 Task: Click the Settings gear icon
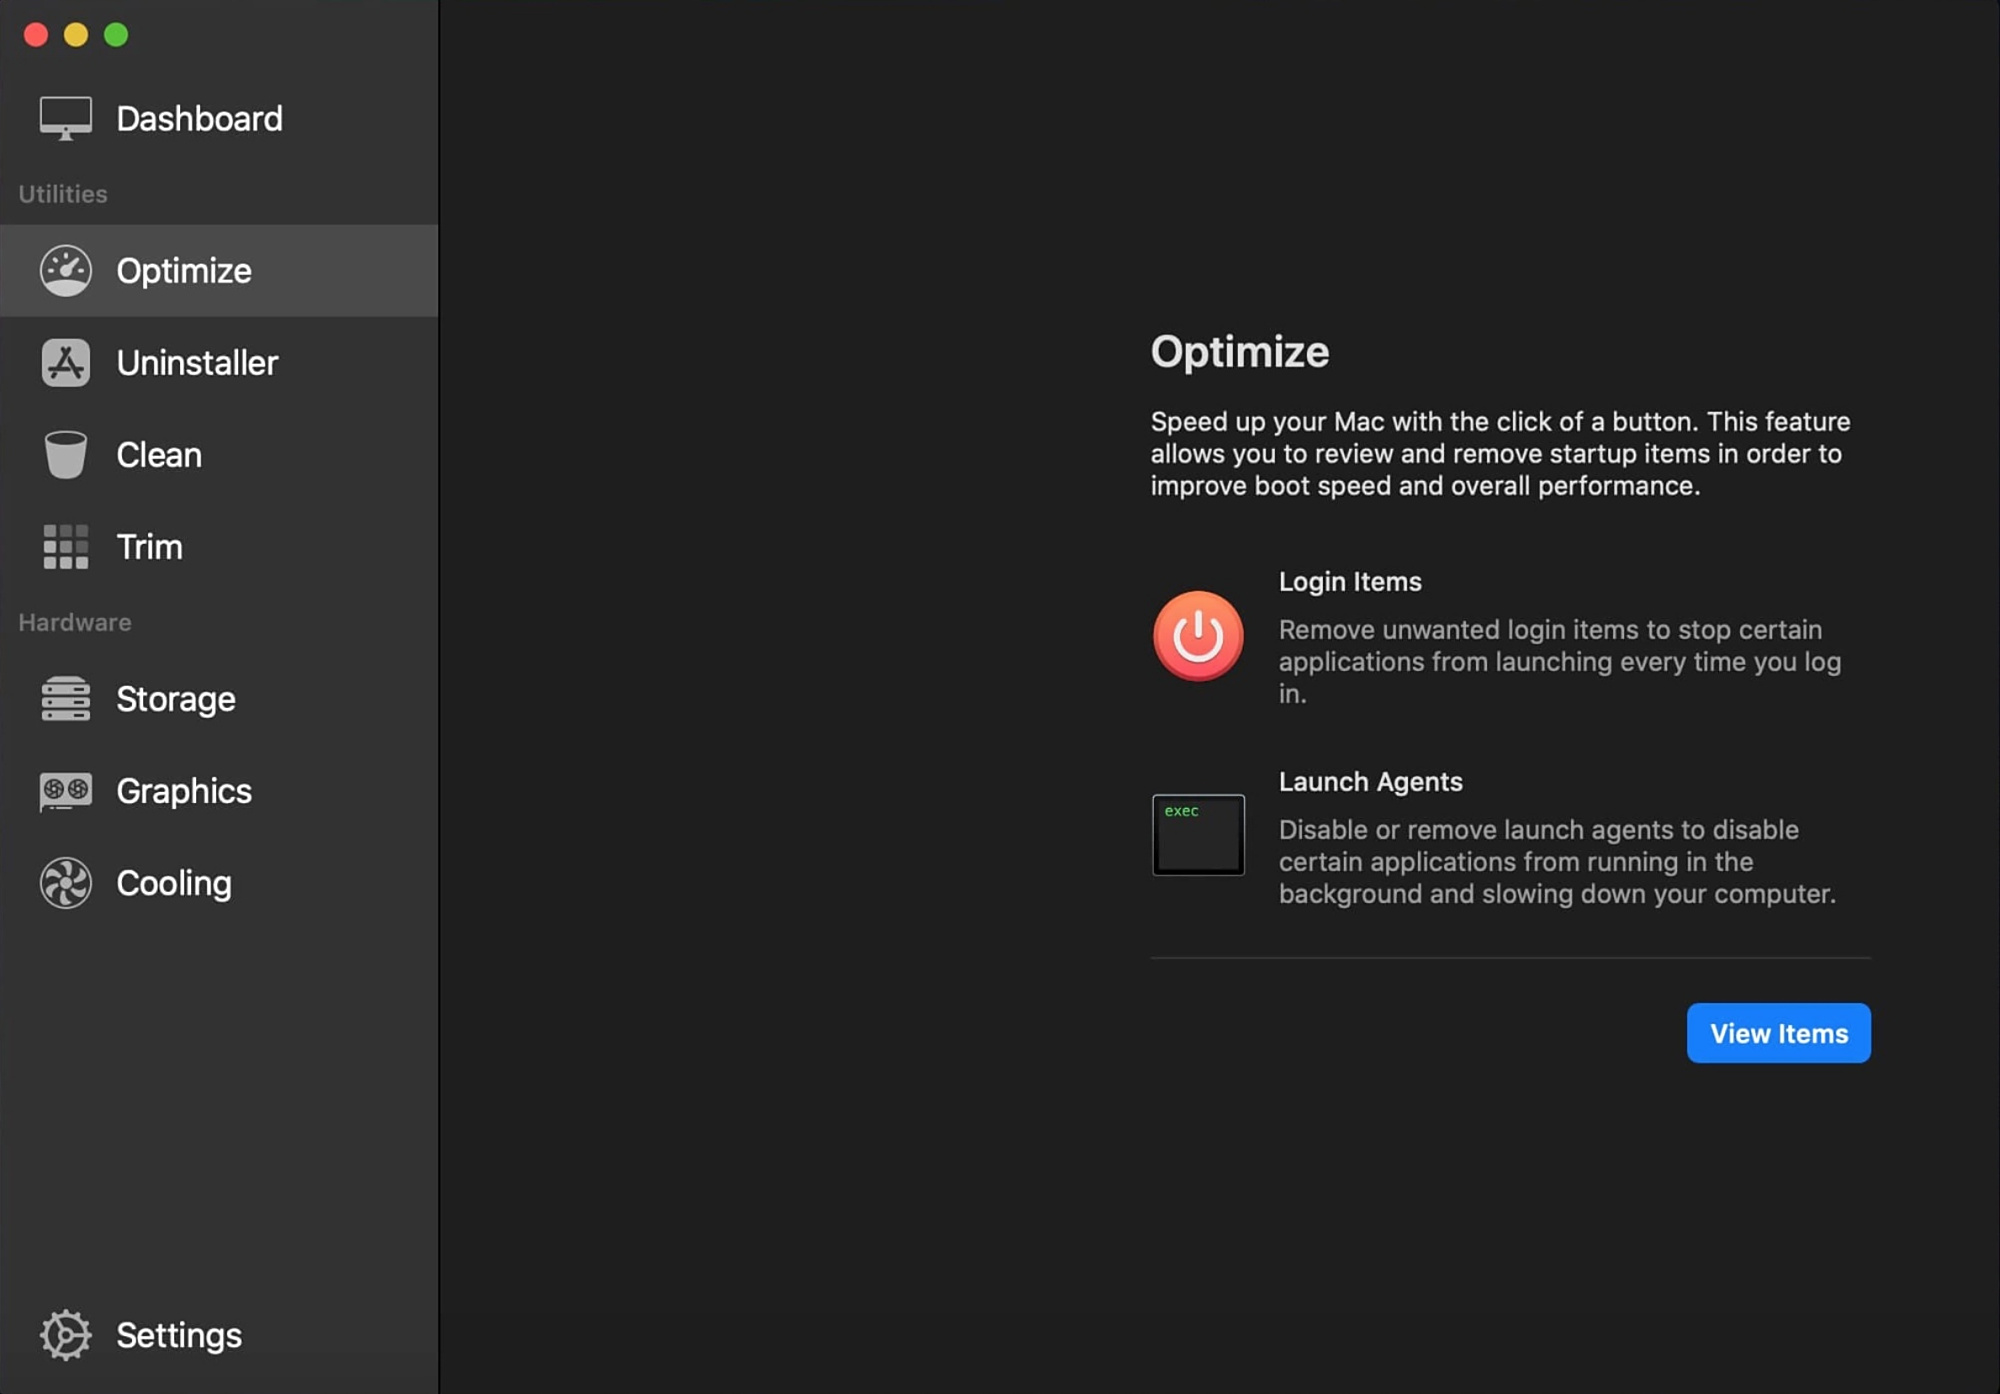coord(66,1335)
